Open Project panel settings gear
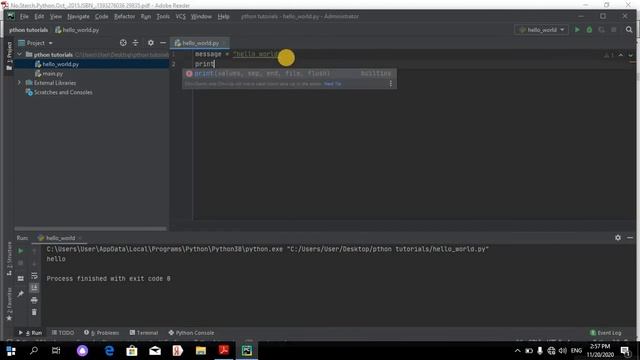Screen dimensions: 640x360 tap(151, 43)
